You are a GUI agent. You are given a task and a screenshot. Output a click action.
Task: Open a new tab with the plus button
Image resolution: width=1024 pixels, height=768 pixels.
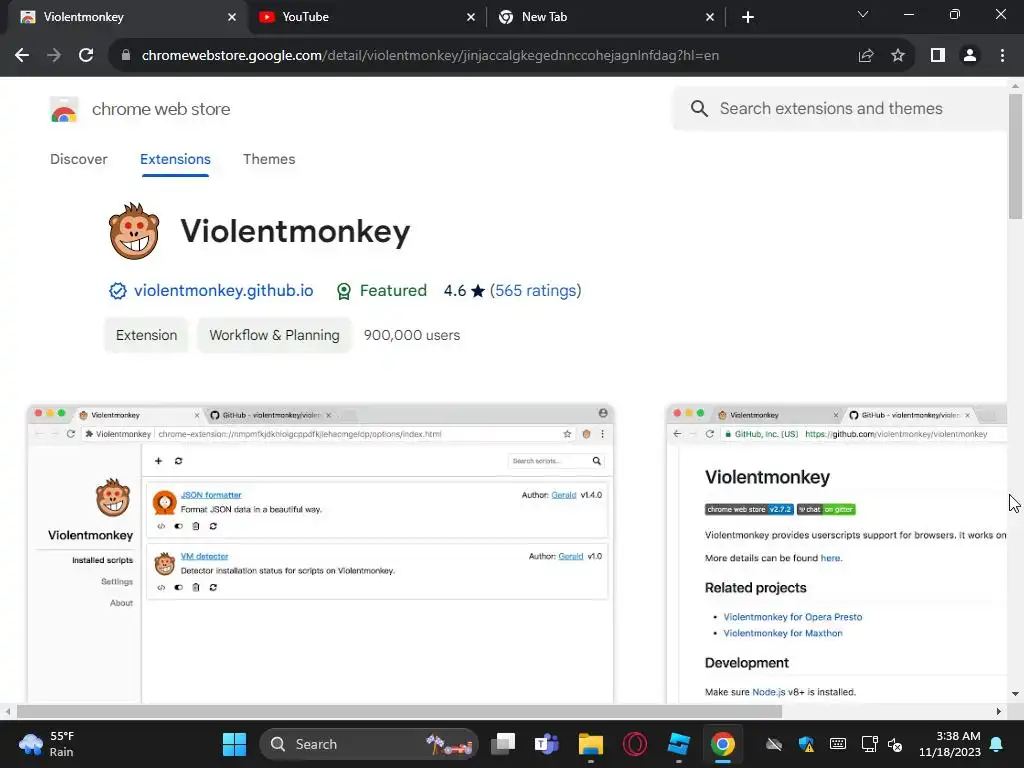[x=748, y=18]
